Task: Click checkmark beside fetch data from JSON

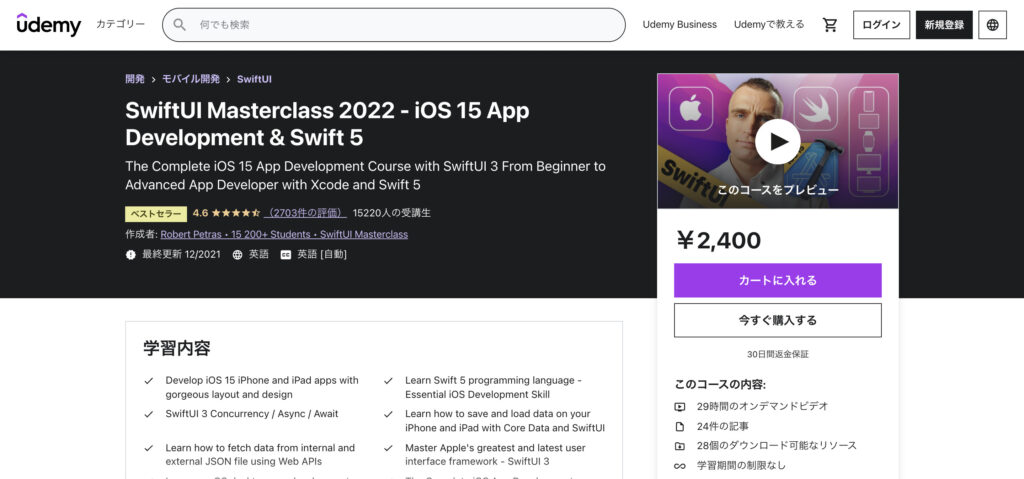Action: coord(149,448)
